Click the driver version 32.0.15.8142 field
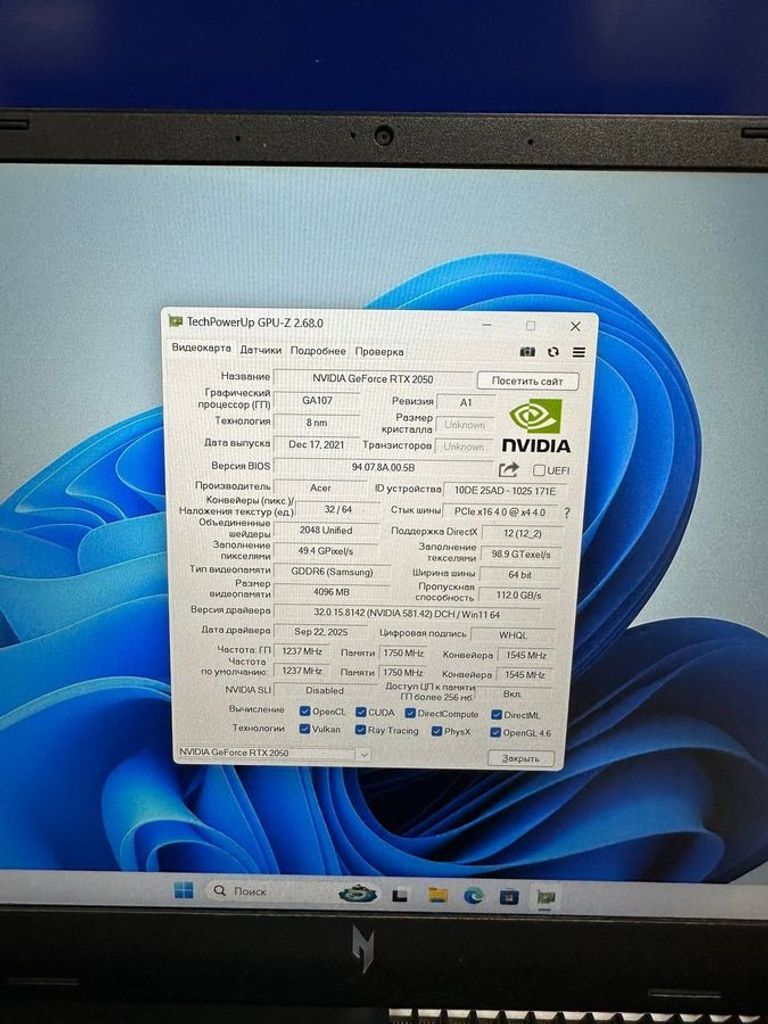The height and width of the screenshot is (1024, 768). pyautogui.click(x=407, y=614)
